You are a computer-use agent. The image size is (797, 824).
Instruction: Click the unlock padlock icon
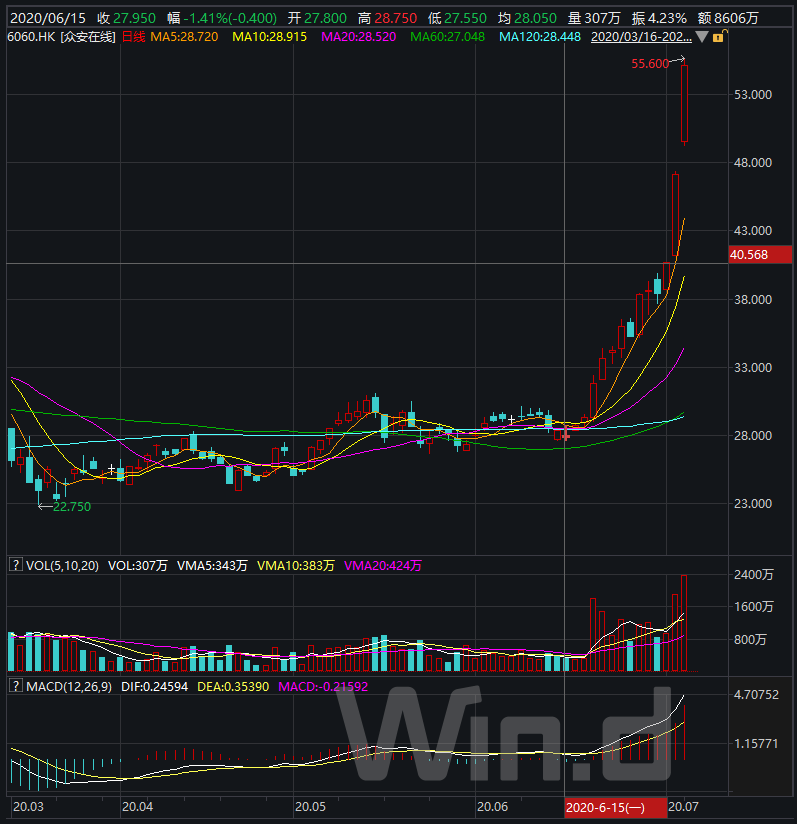[719, 36]
